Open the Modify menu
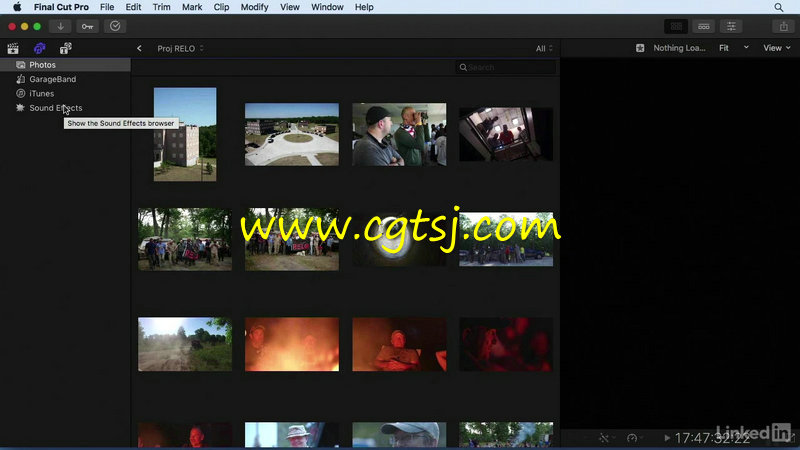 point(254,7)
